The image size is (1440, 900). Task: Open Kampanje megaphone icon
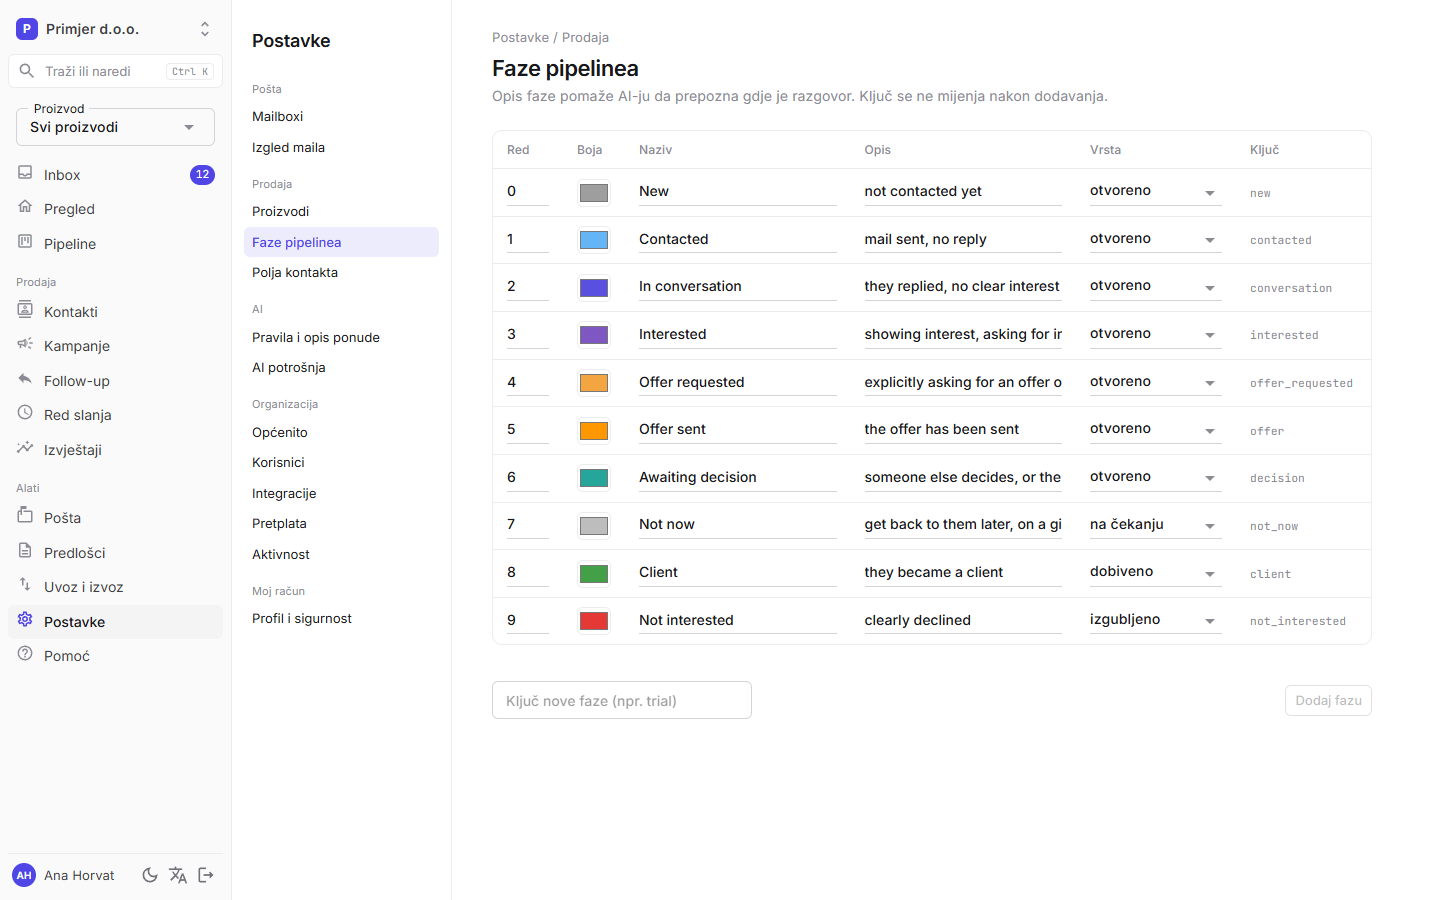[25, 344]
